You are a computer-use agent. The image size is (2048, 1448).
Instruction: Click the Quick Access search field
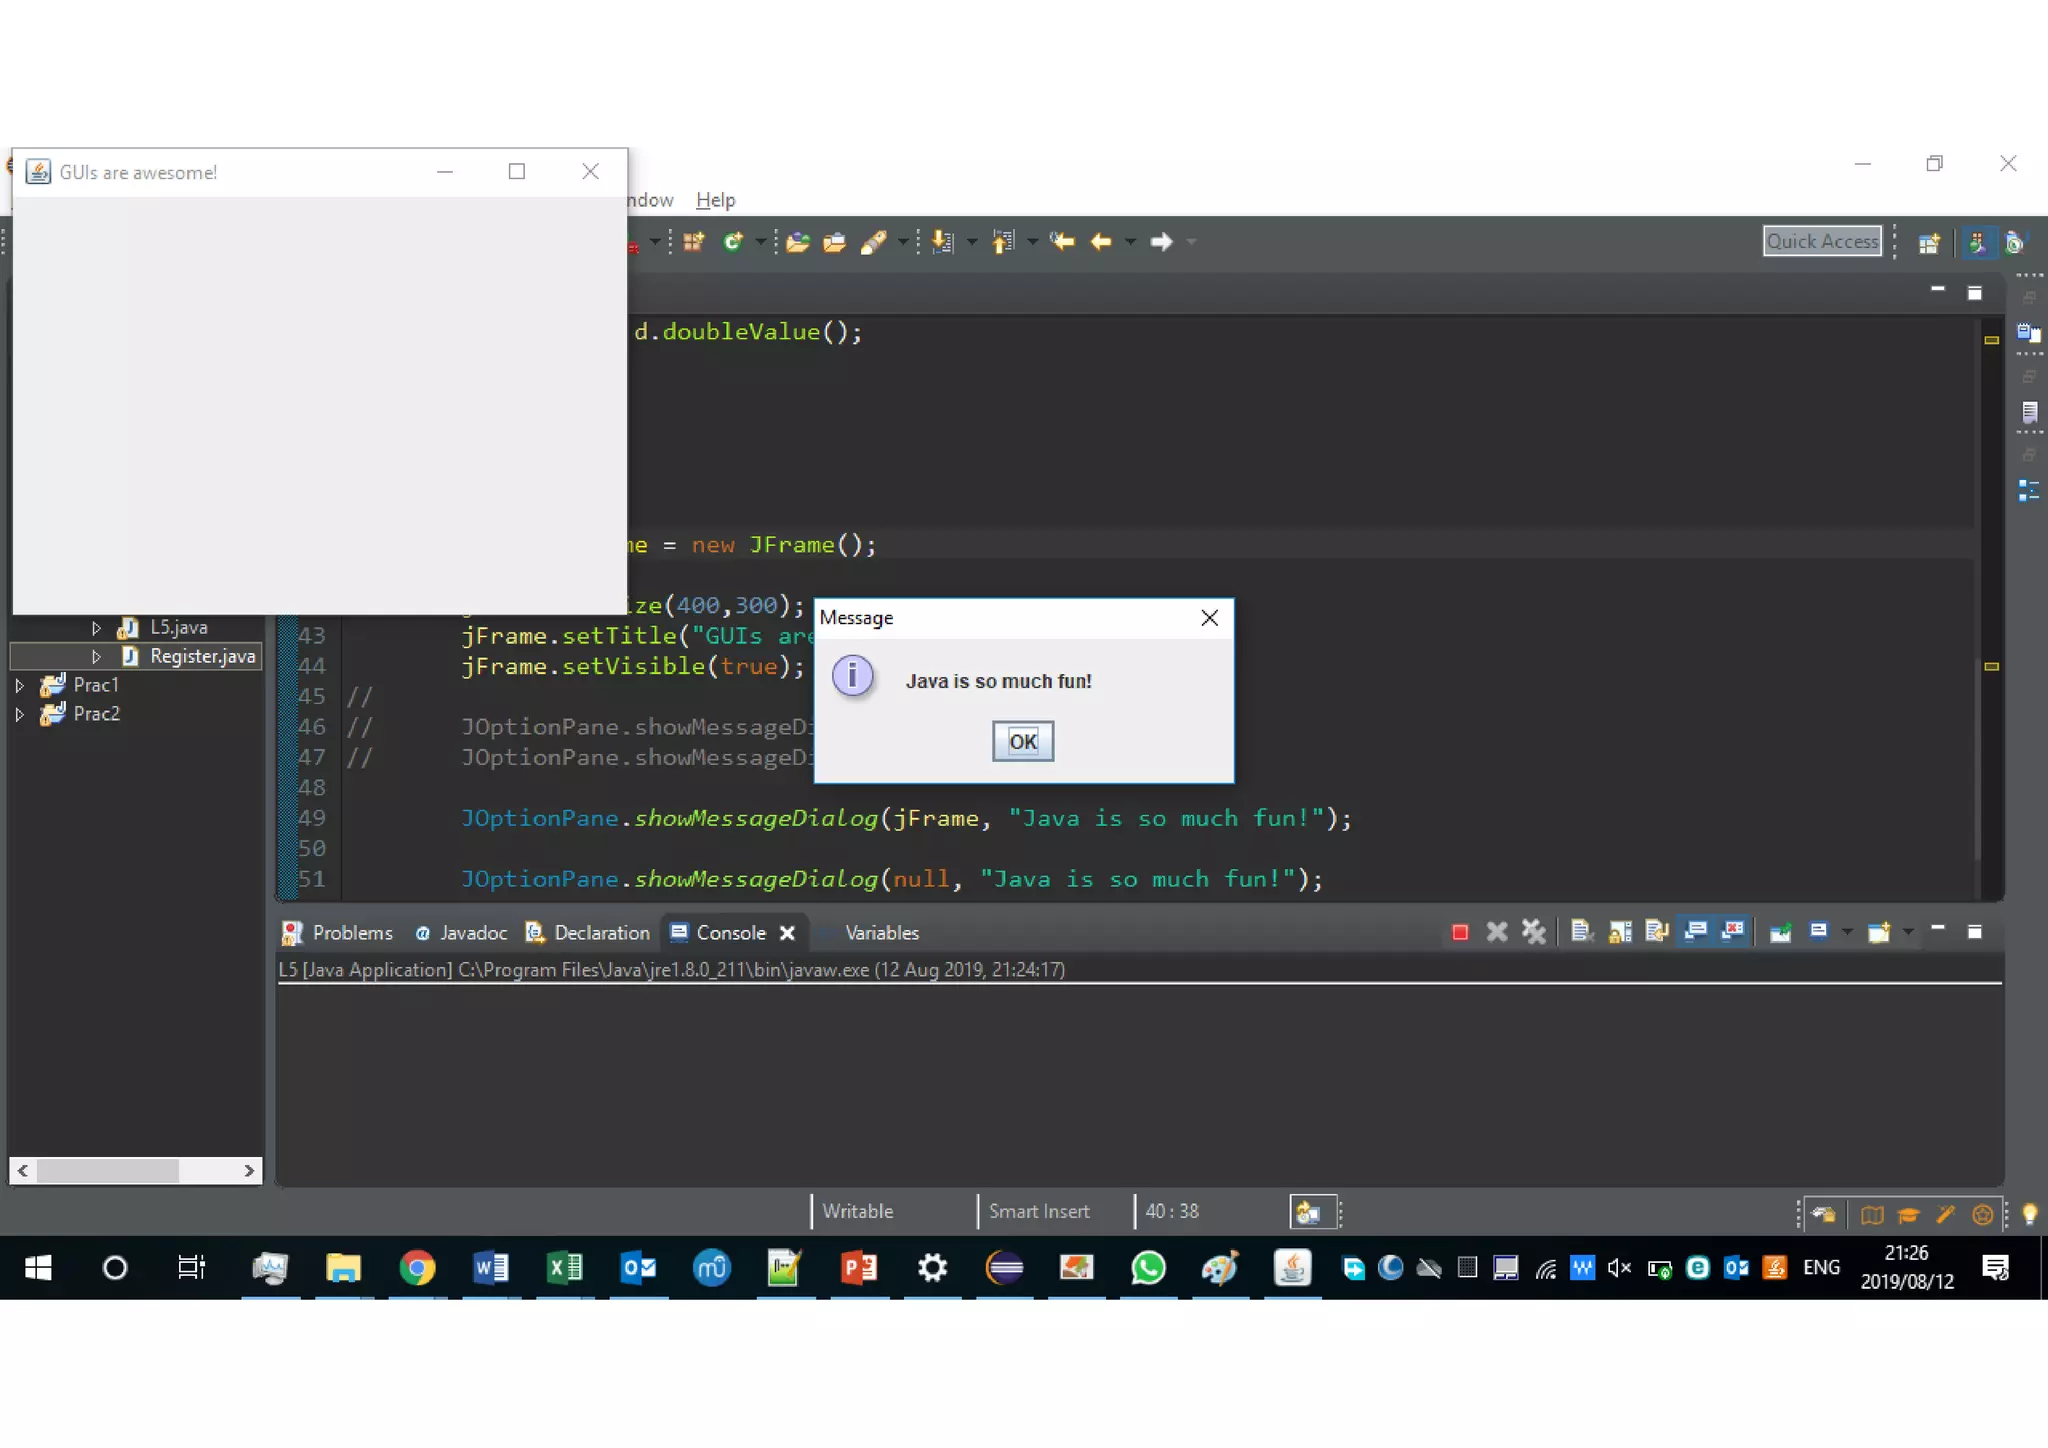[x=1821, y=241]
